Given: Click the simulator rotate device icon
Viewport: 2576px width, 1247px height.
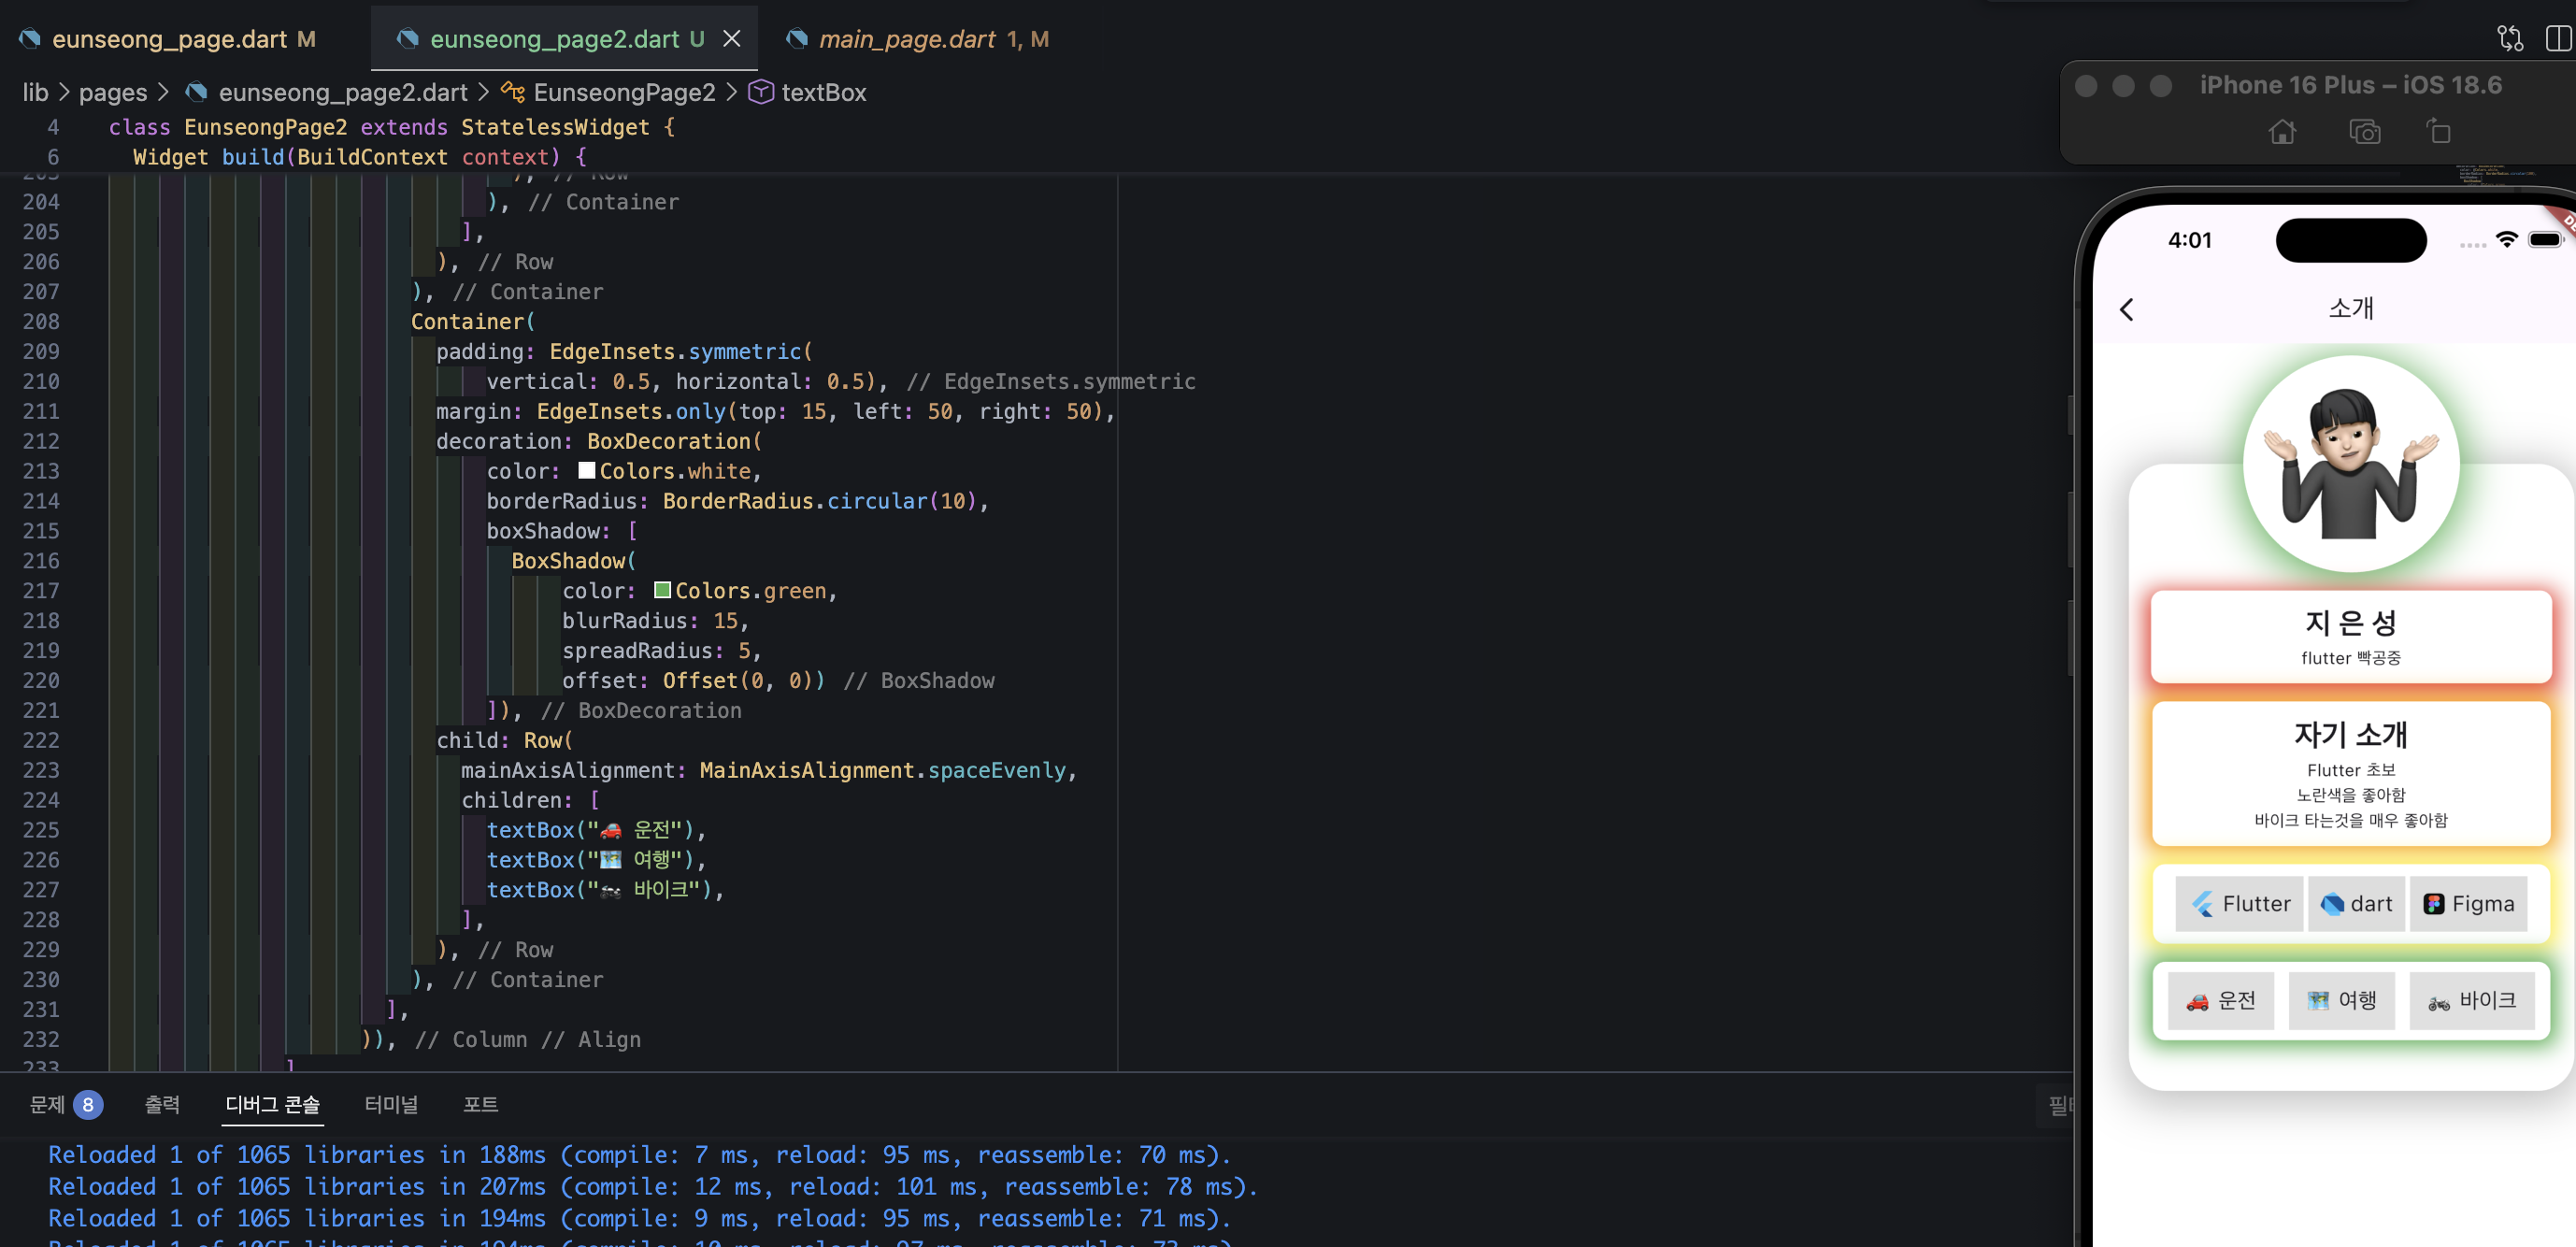Looking at the screenshot, I should (2438, 132).
